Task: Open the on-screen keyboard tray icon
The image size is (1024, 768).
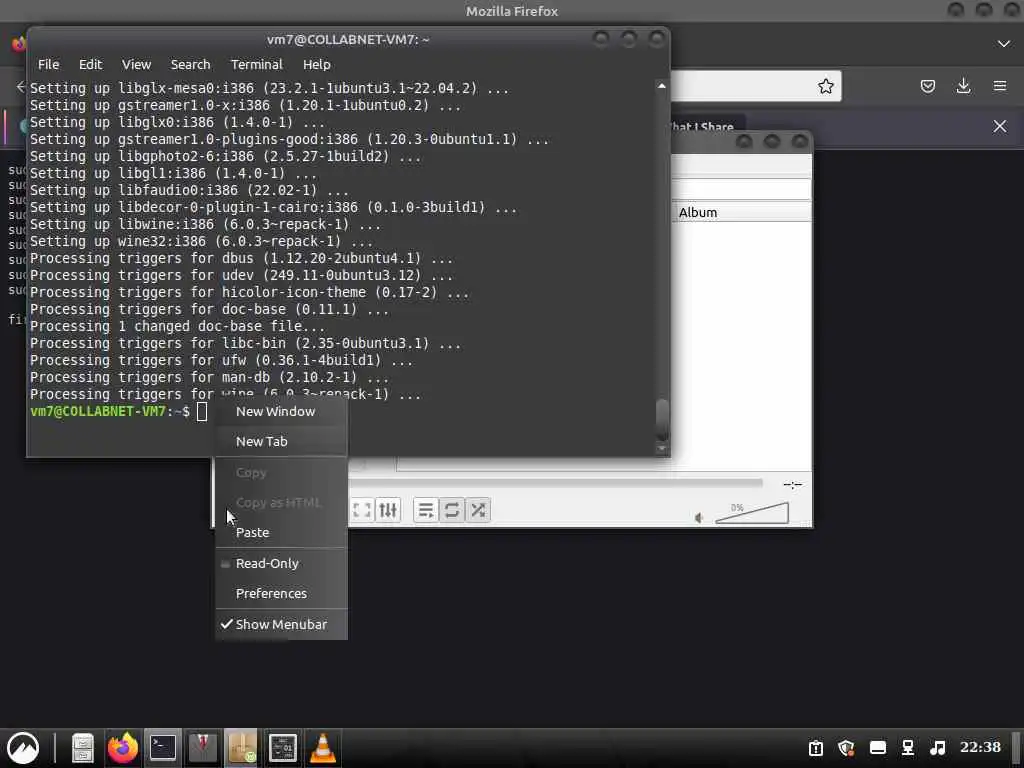Action: point(878,748)
